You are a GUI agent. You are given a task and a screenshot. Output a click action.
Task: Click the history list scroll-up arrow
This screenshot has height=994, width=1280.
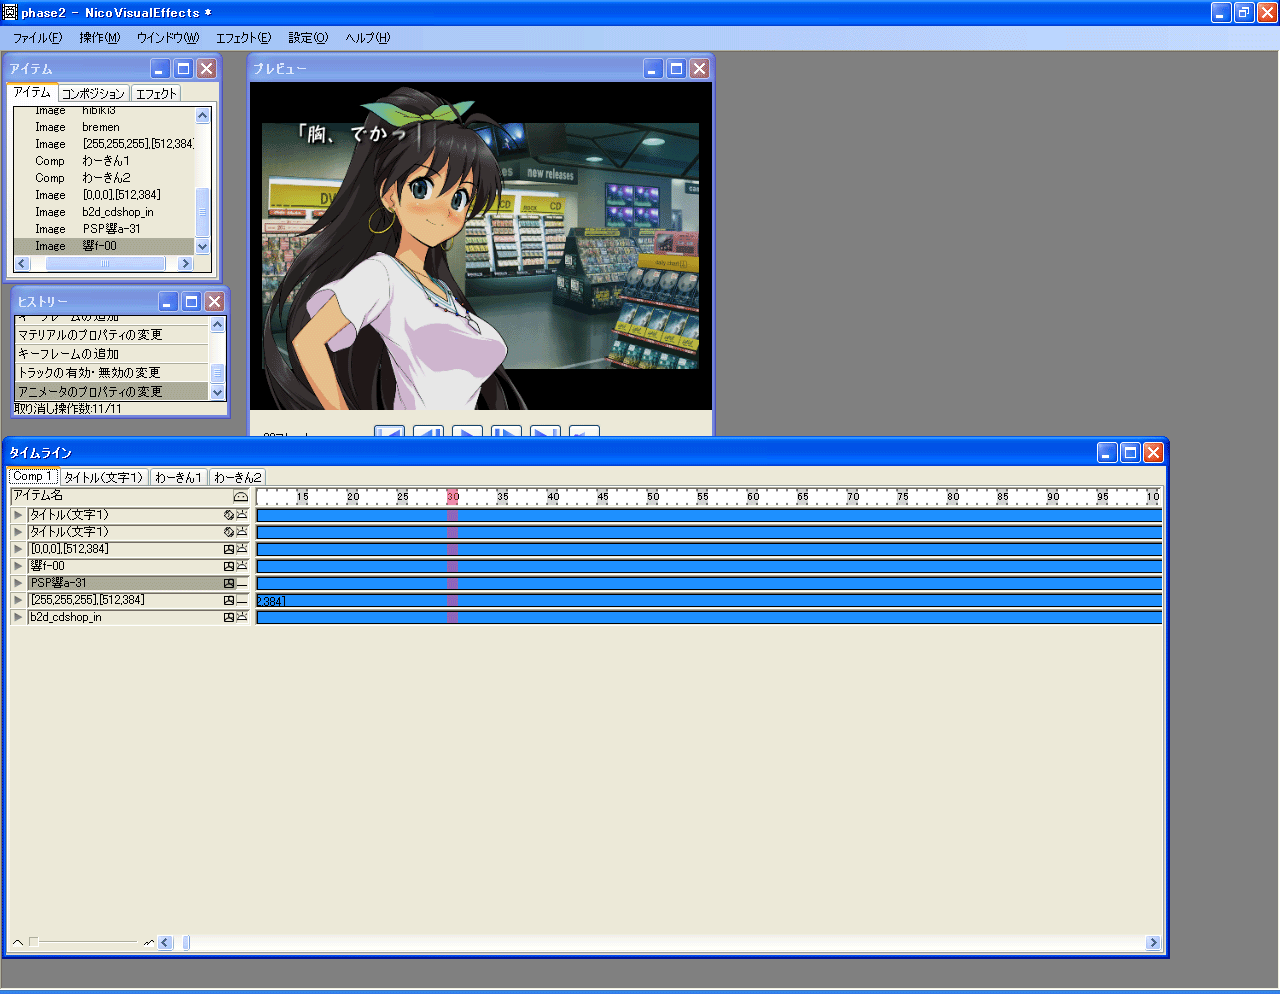[218, 325]
